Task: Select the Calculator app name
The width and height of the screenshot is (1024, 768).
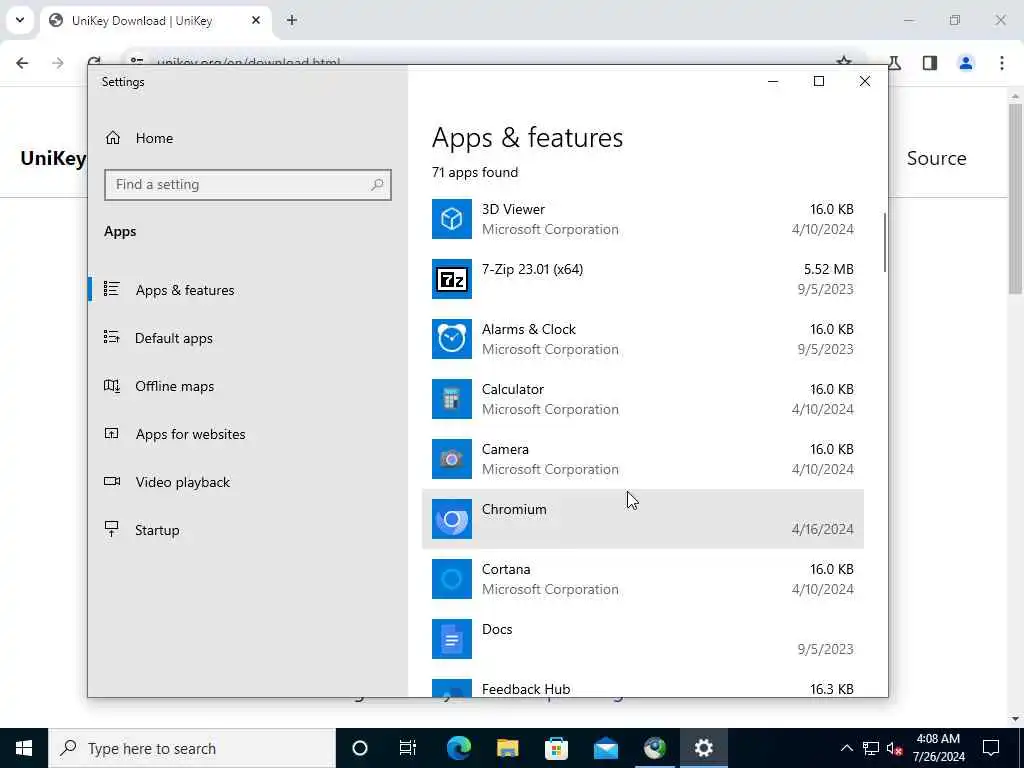Action: (x=513, y=389)
